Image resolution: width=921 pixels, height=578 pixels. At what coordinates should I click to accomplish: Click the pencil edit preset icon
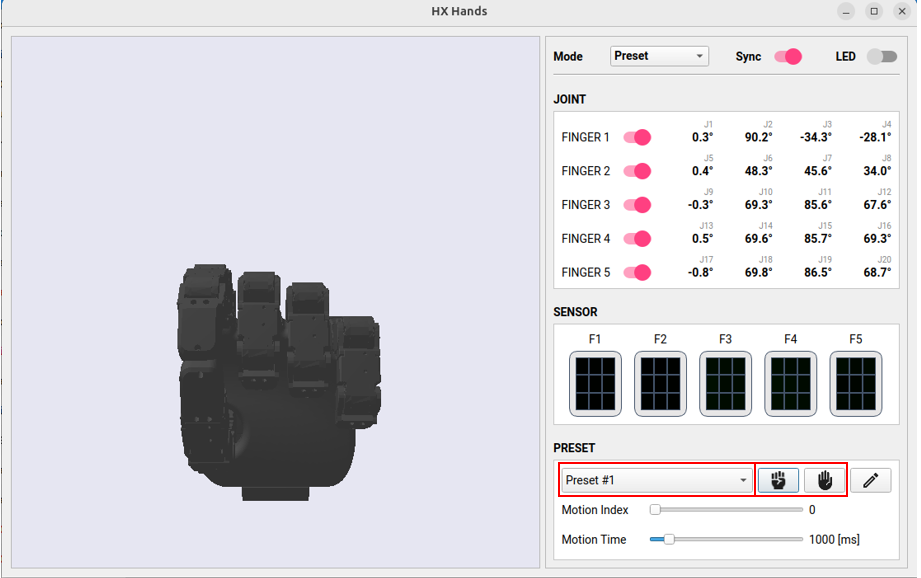coord(870,480)
